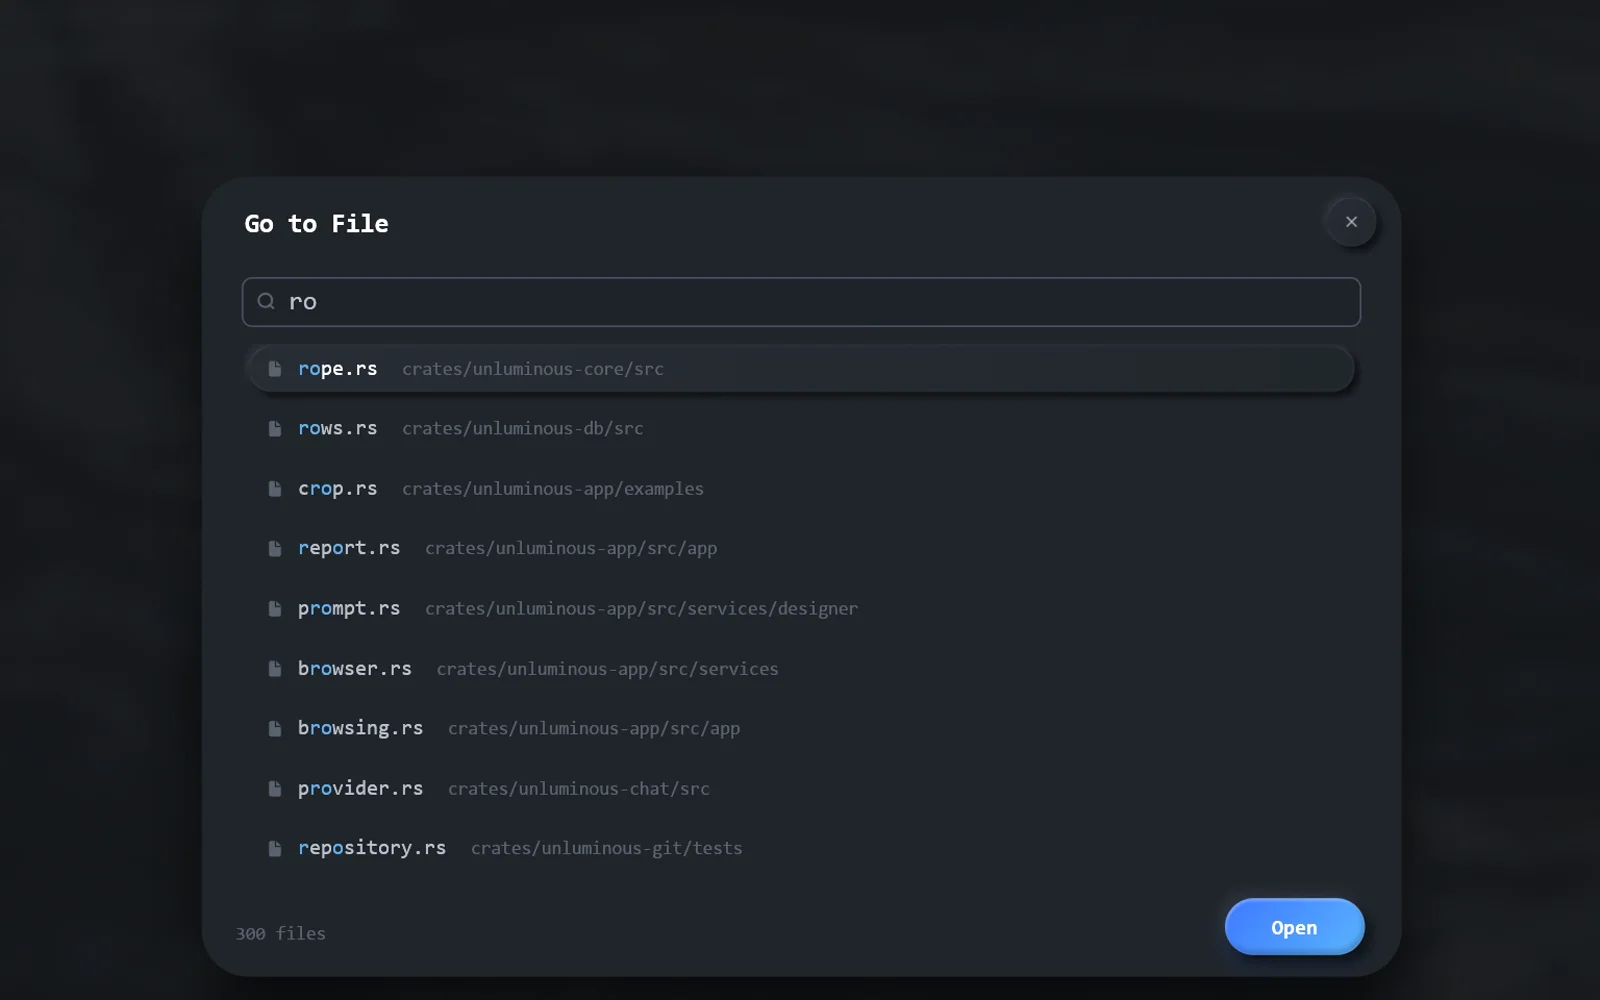Click path crates/unluminous-git/tests

pyautogui.click(x=607, y=848)
